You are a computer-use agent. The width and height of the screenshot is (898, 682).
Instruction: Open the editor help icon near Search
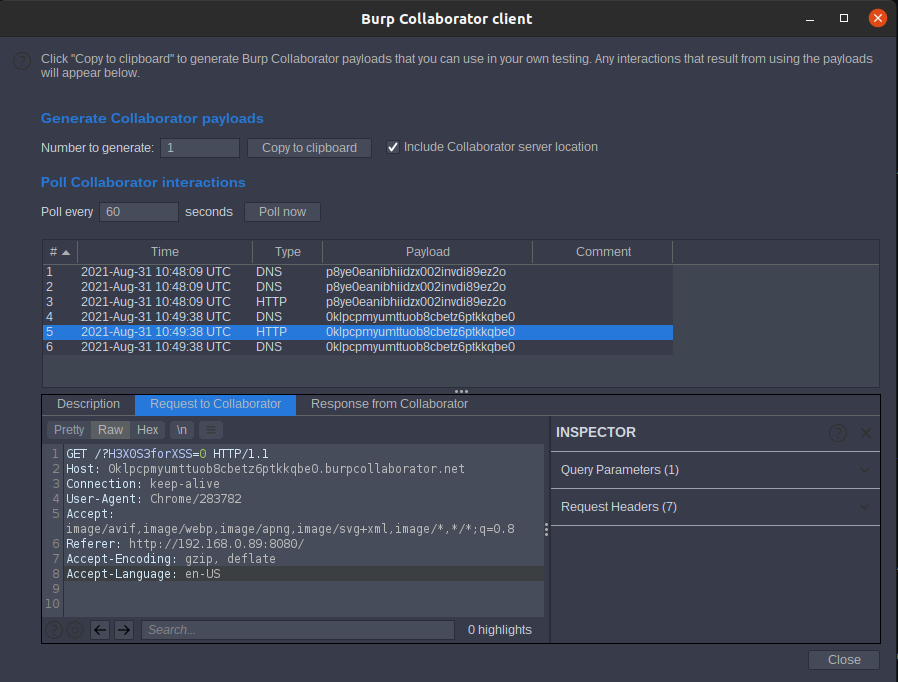tap(54, 630)
